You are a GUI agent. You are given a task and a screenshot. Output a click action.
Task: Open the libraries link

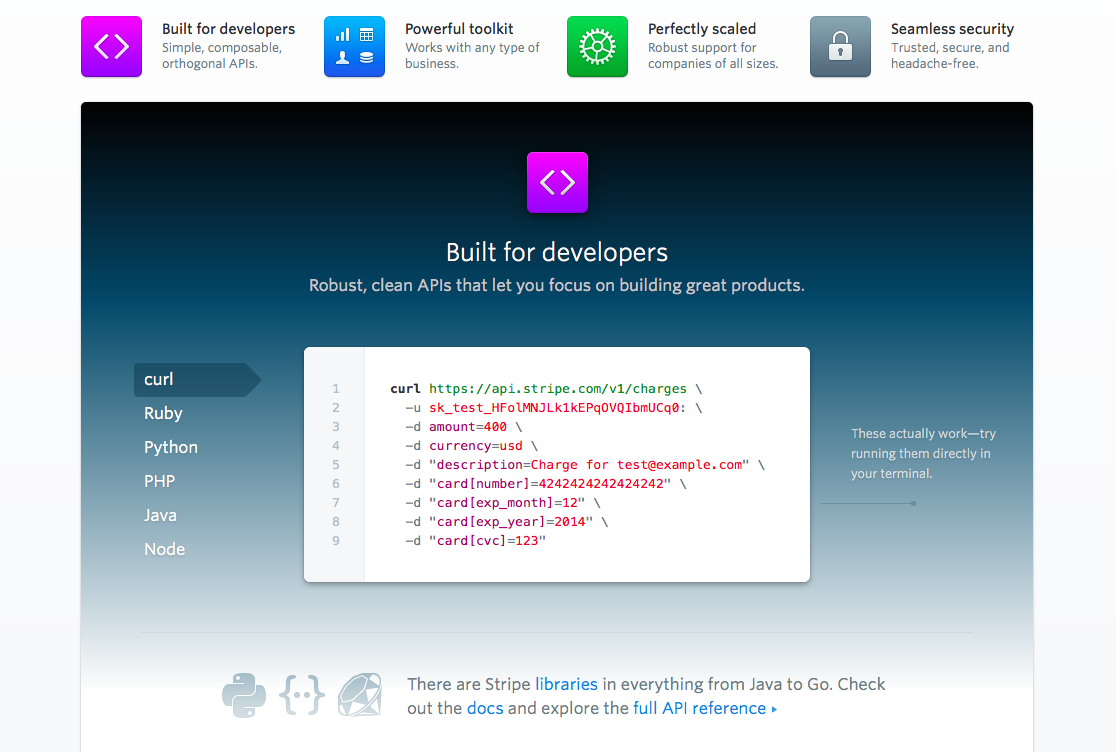pyautogui.click(x=567, y=684)
